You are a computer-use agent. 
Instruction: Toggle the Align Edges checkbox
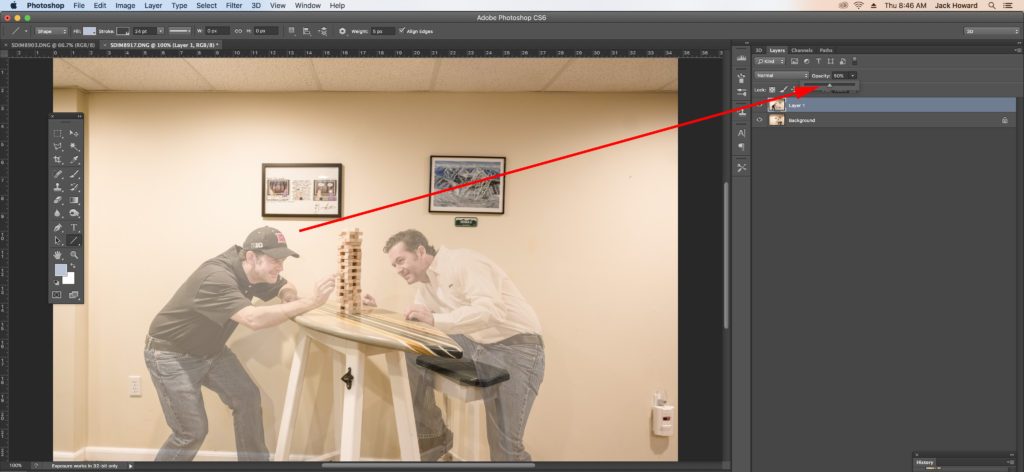coord(402,31)
